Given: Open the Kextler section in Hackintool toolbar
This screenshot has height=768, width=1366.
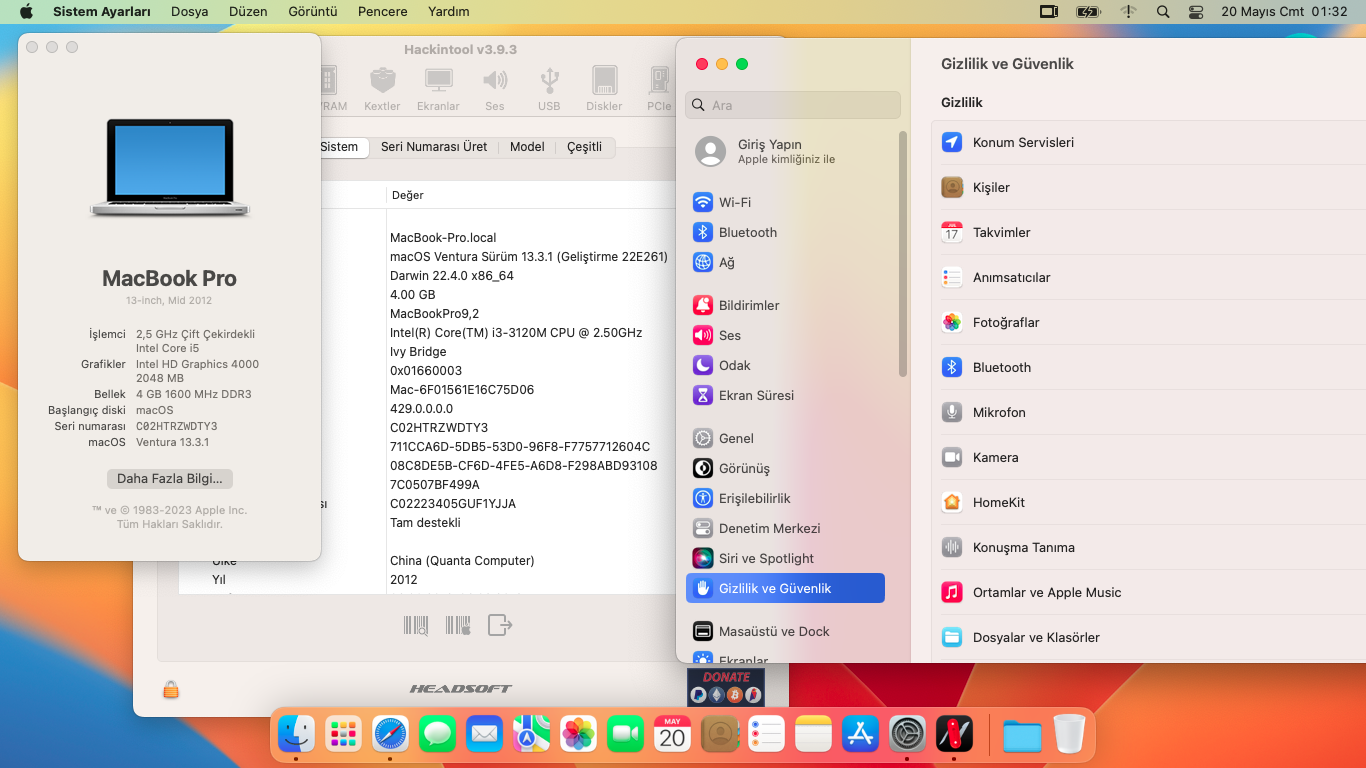Looking at the screenshot, I should pyautogui.click(x=382, y=88).
